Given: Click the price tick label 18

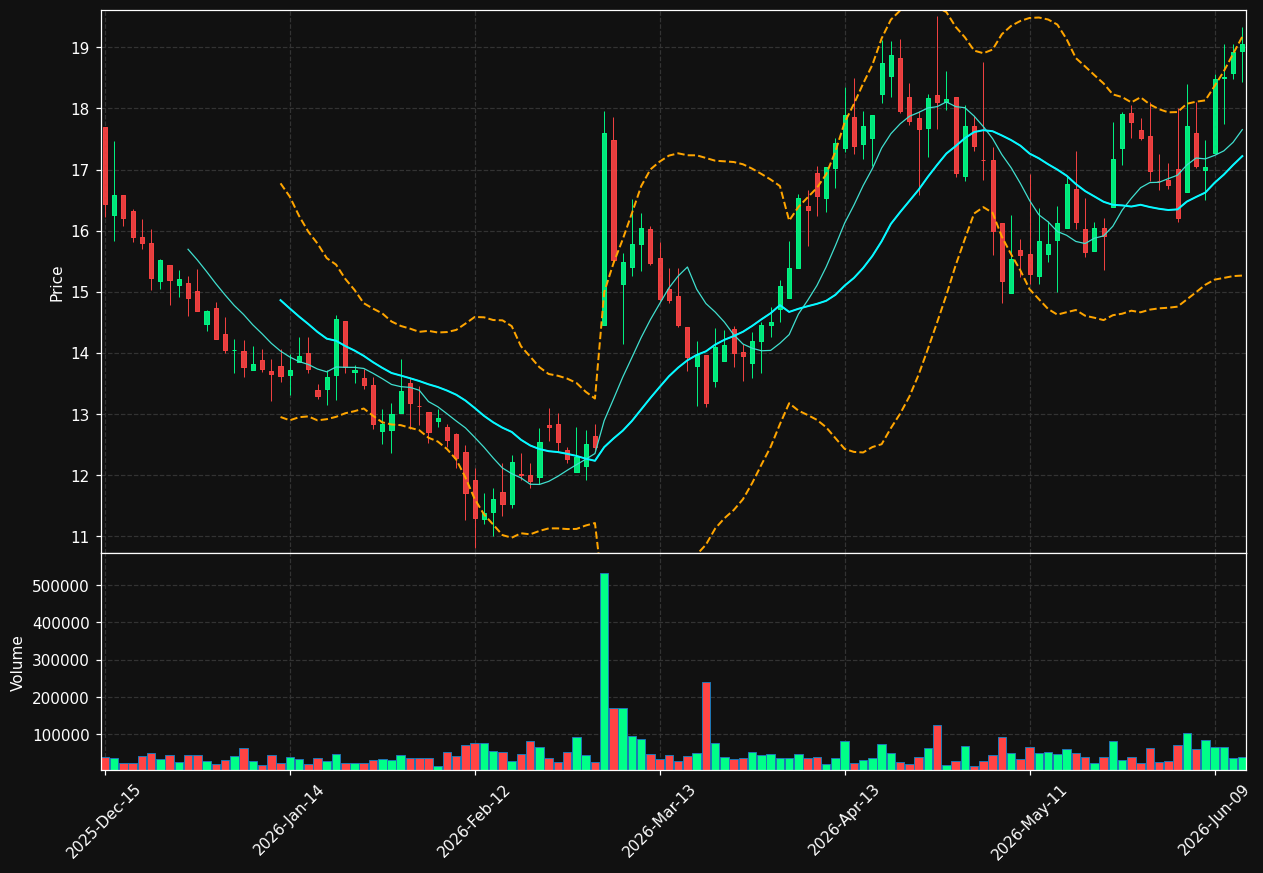Looking at the screenshot, I should pyautogui.click(x=79, y=109).
